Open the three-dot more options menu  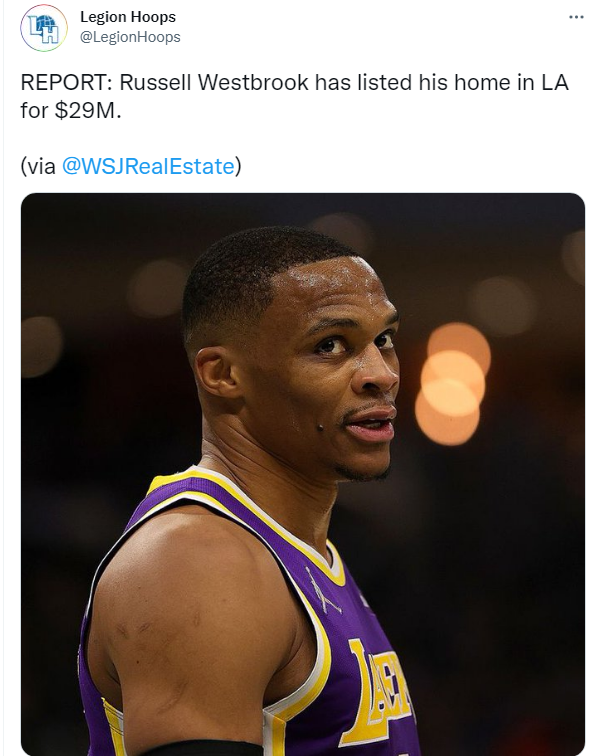[x=576, y=17]
